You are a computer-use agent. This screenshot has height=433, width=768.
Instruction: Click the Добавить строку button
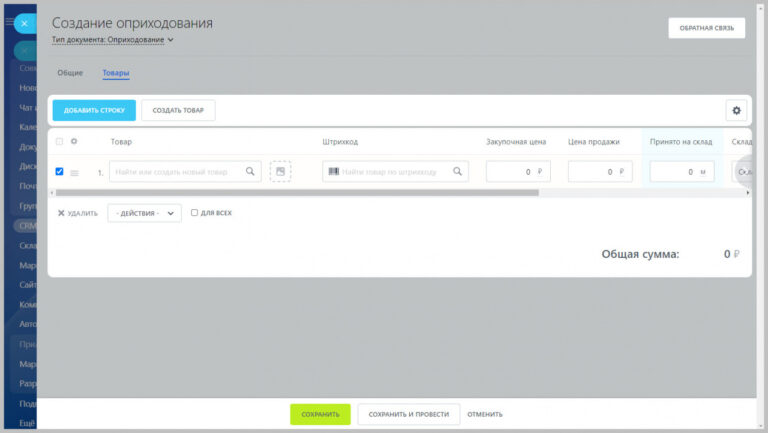(94, 110)
